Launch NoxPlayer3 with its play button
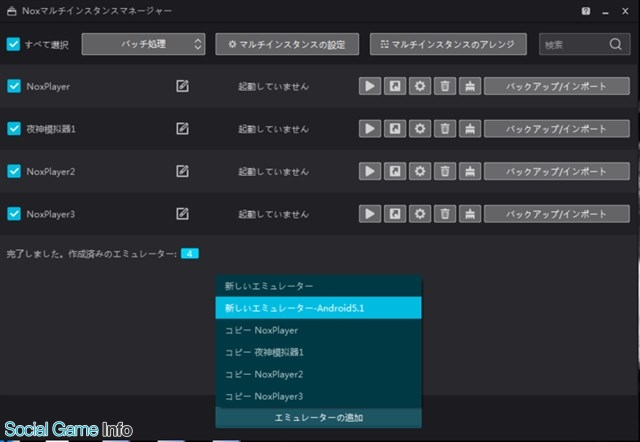 (370, 214)
